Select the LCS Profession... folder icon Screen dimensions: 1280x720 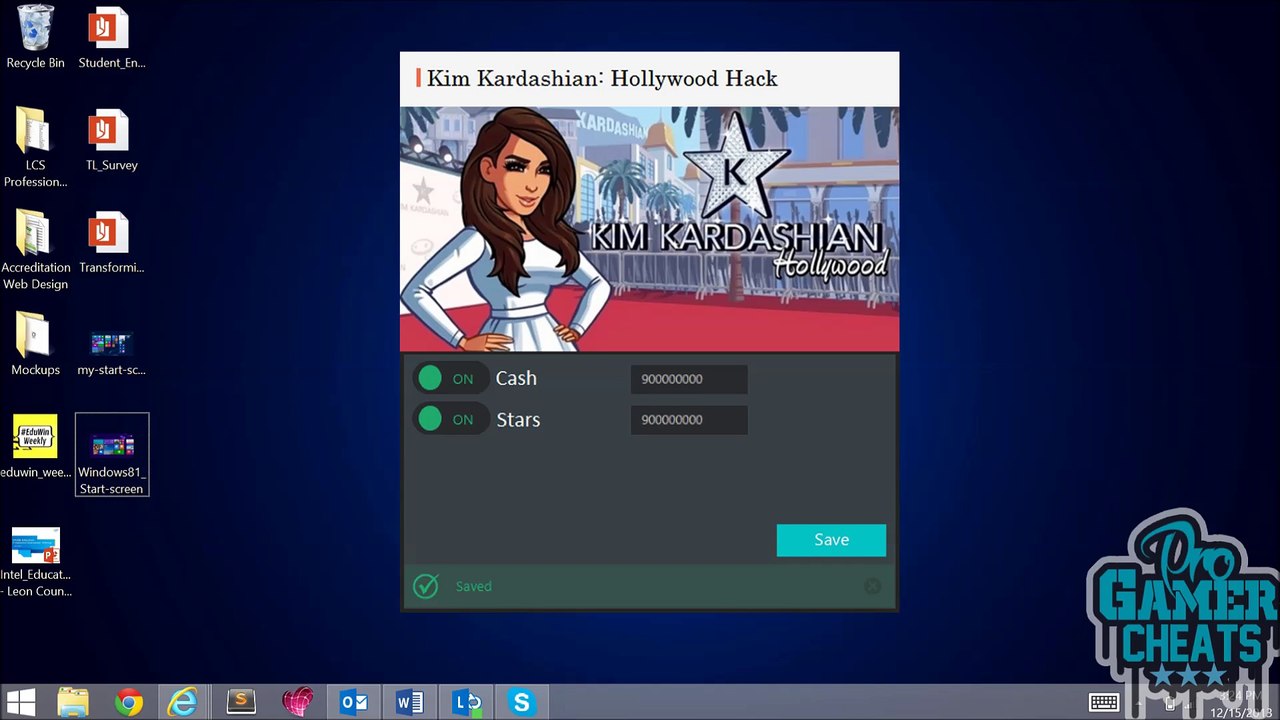35,148
